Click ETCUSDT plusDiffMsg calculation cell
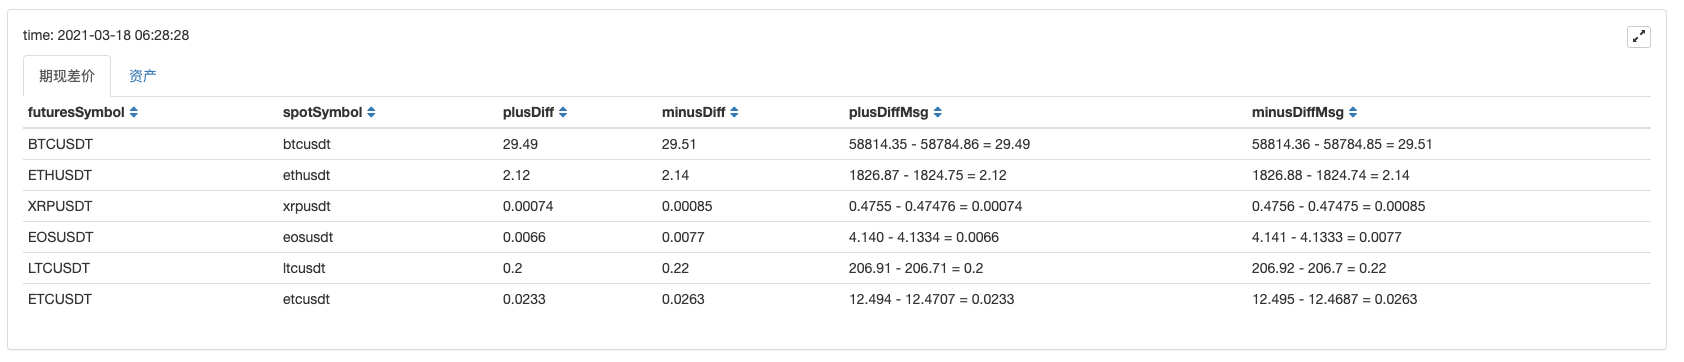 [931, 299]
